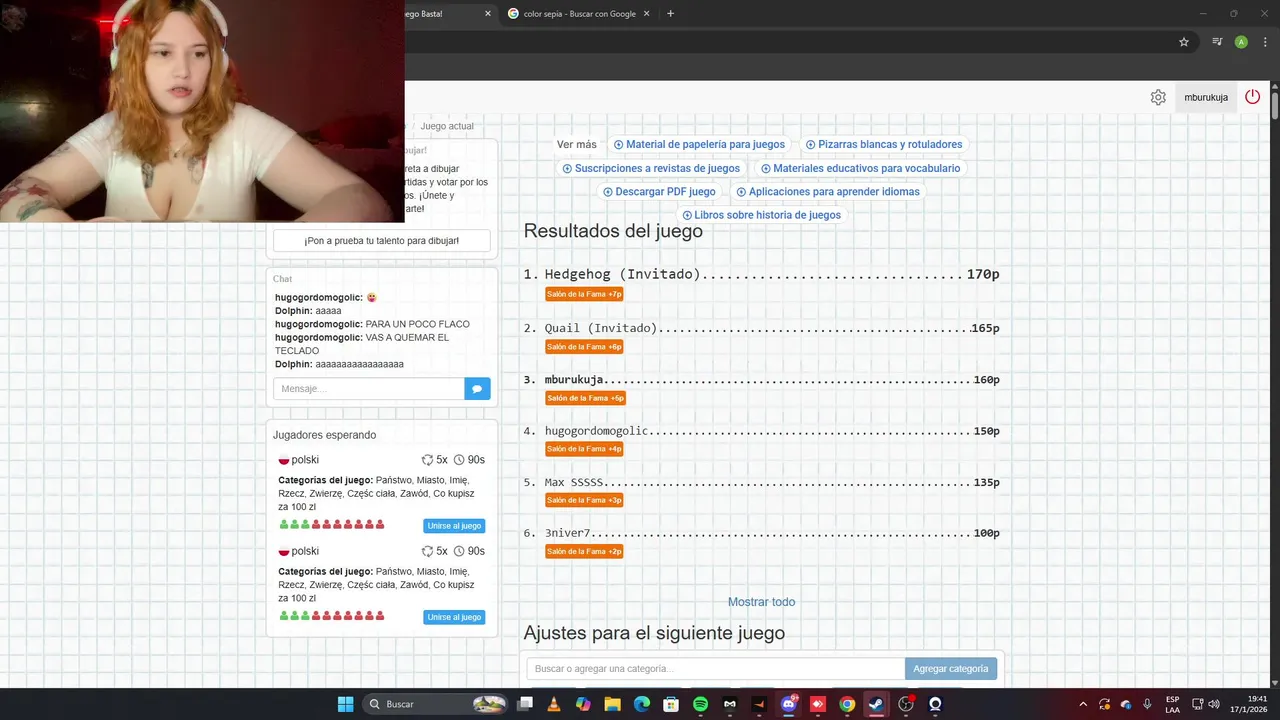Open Aplicaciones para aprender idiomas link

click(x=828, y=192)
